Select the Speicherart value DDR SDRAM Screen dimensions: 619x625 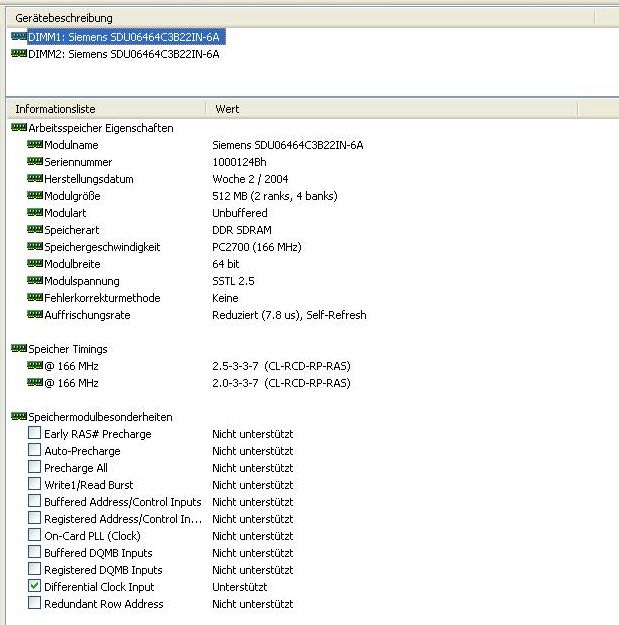(x=242, y=230)
